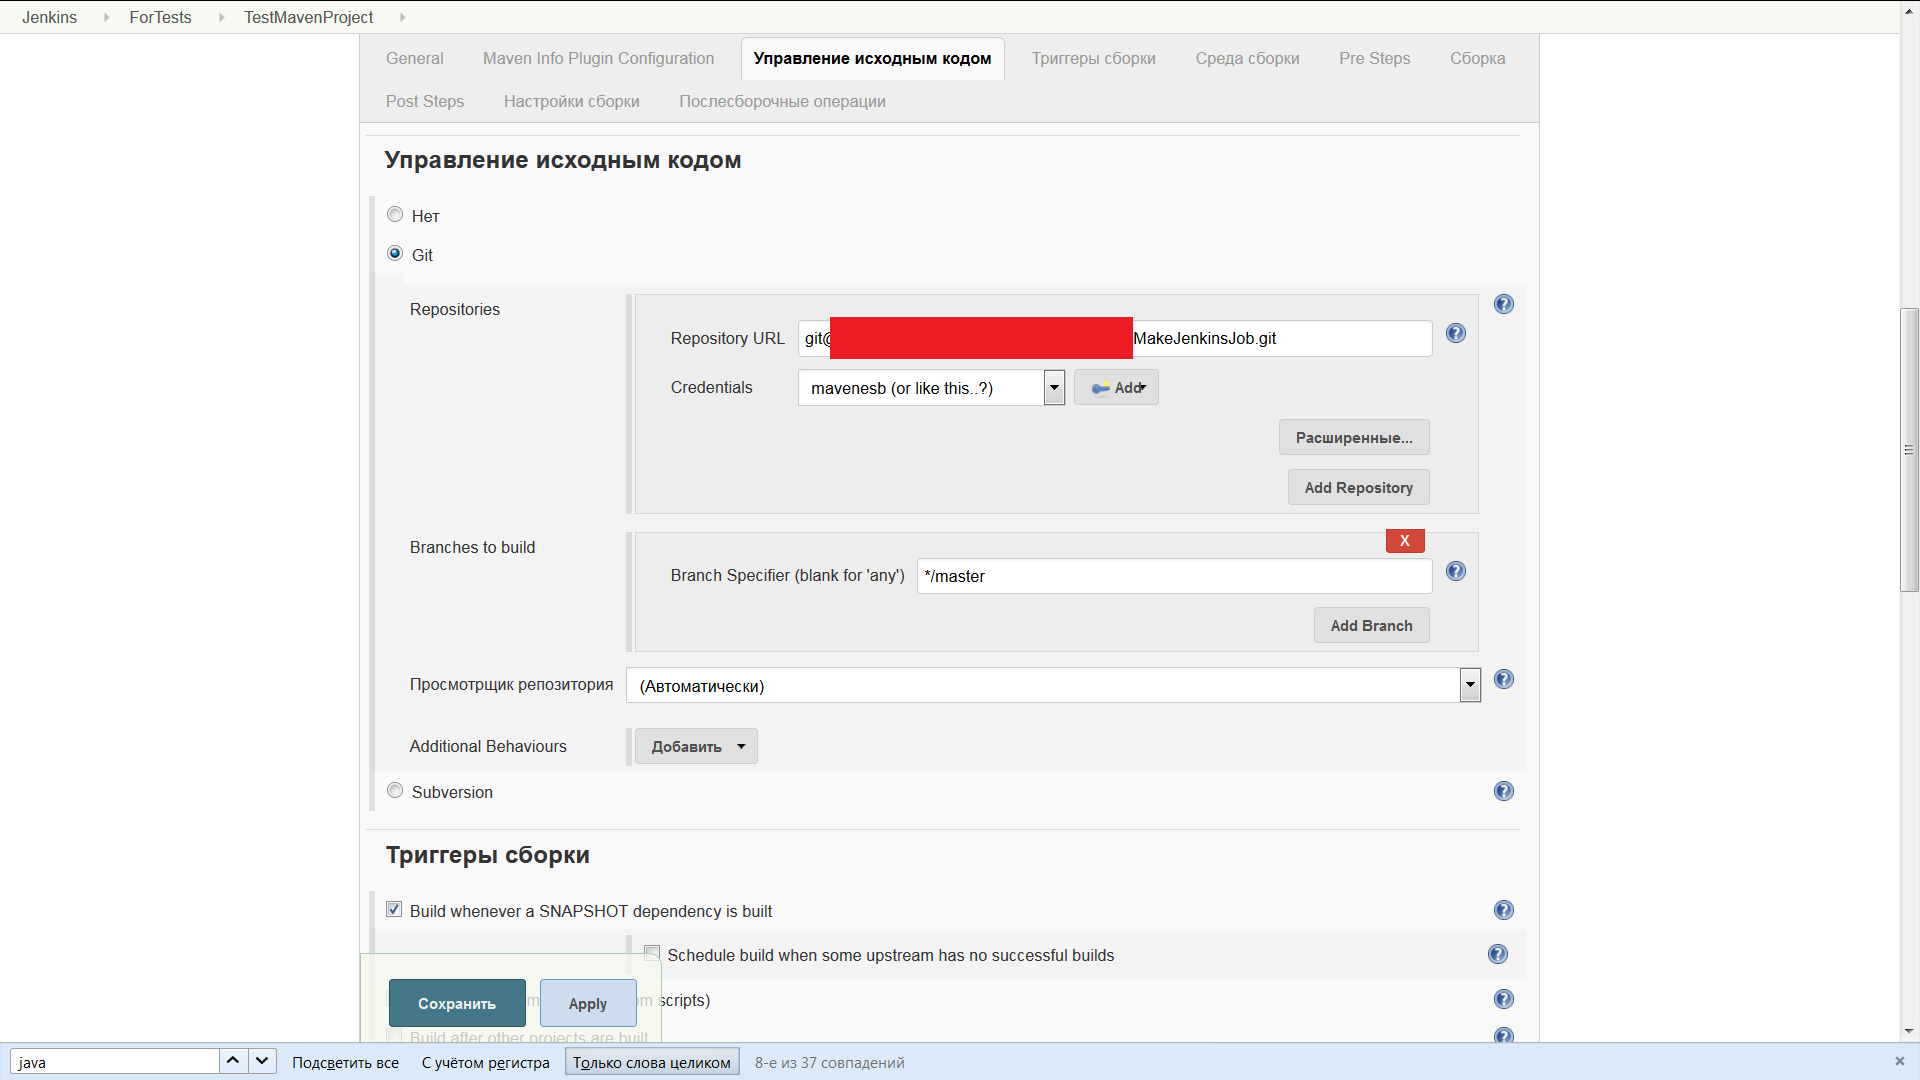Open help for SNAPSHOT dependency trigger
This screenshot has width=1920, height=1080.
tap(1503, 910)
